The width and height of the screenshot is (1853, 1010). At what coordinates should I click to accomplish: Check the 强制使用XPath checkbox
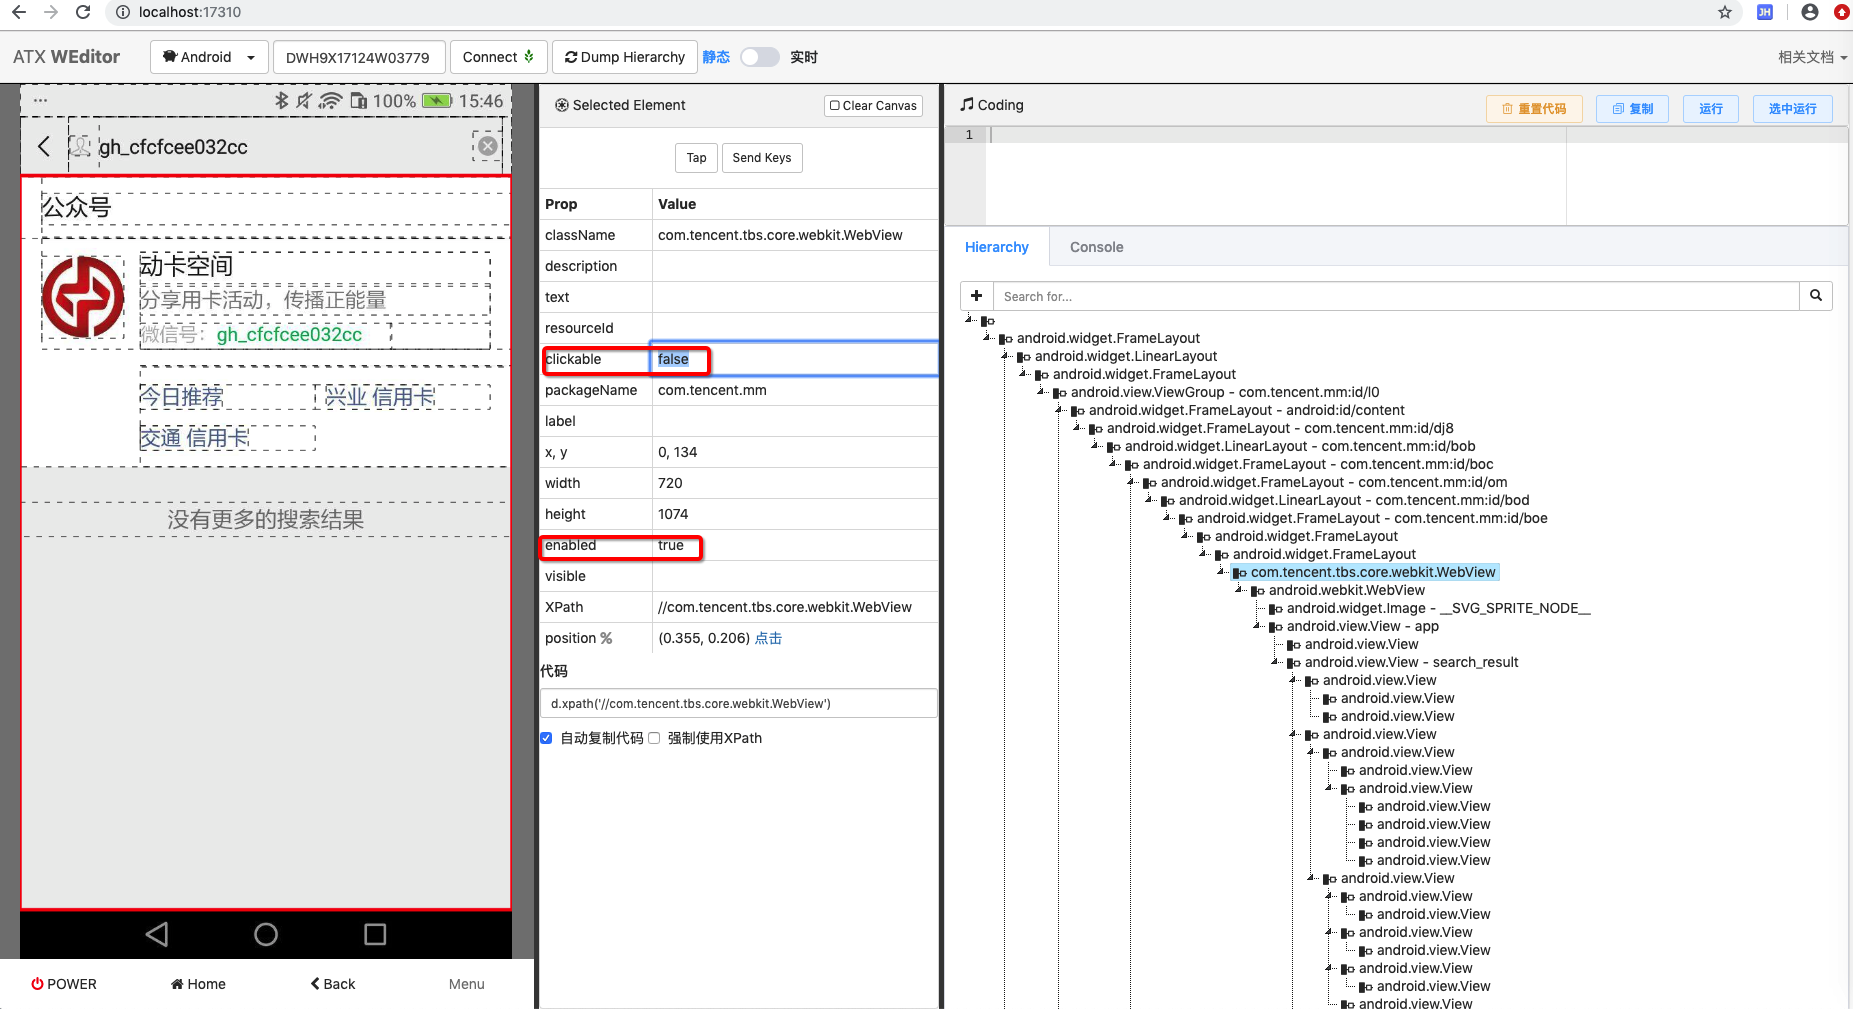tap(654, 738)
